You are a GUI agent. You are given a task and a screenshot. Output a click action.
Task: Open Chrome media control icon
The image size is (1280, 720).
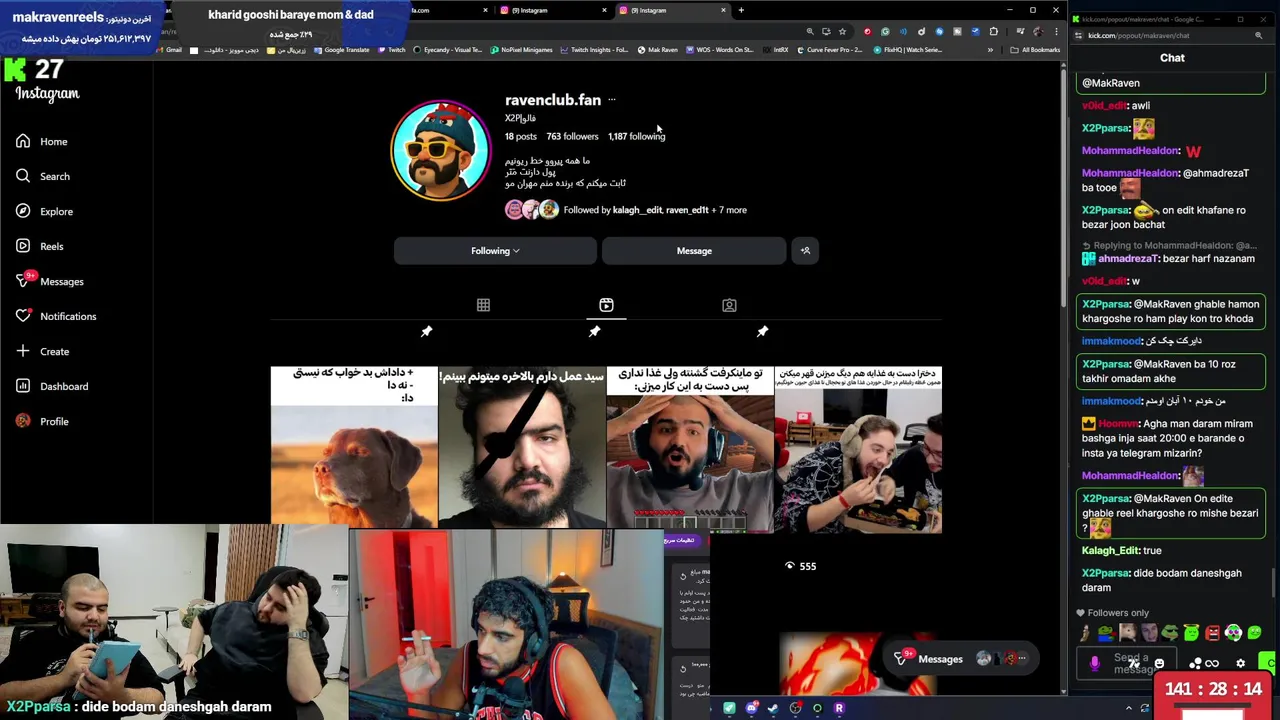[x=1020, y=32]
